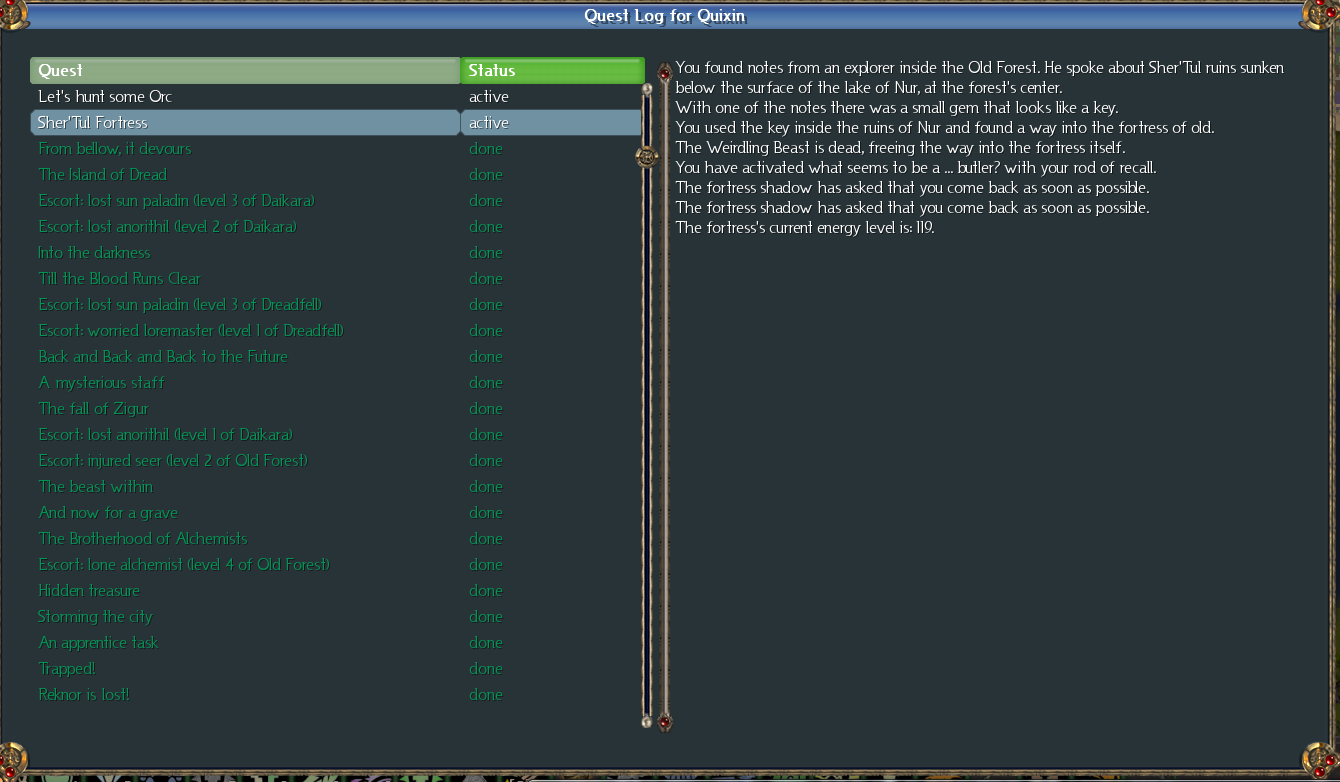Click the Weirdling Beast description line
1340x782 pixels.
point(900,148)
